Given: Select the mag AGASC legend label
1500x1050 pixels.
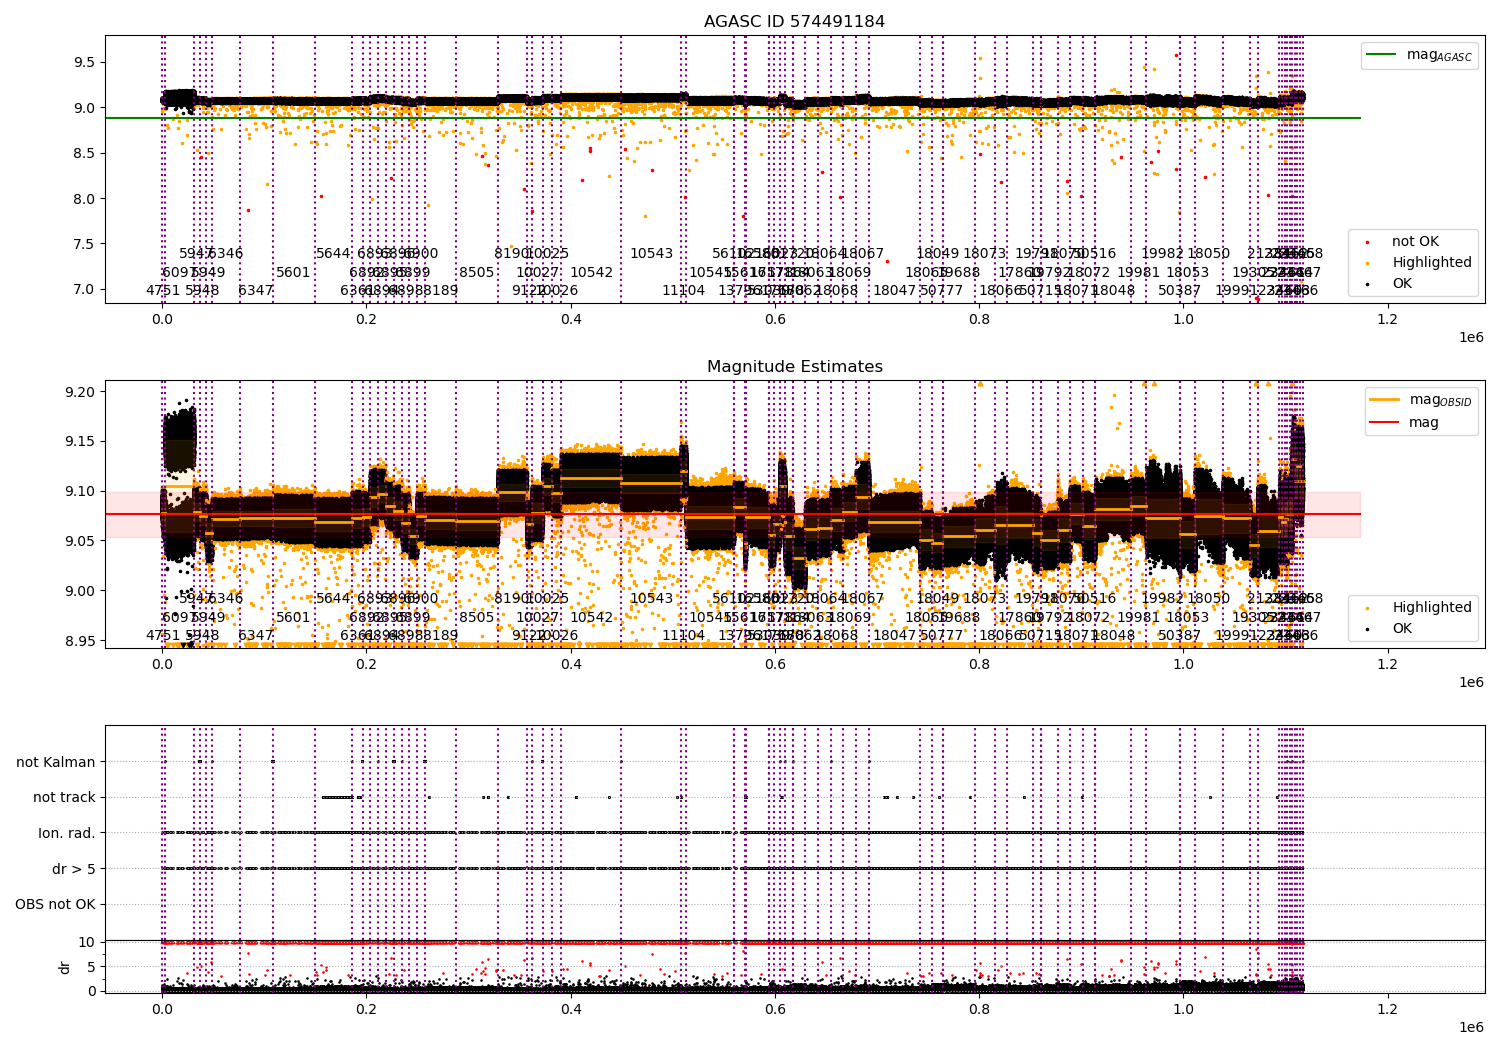Looking at the screenshot, I should (x=1439, y=55).
